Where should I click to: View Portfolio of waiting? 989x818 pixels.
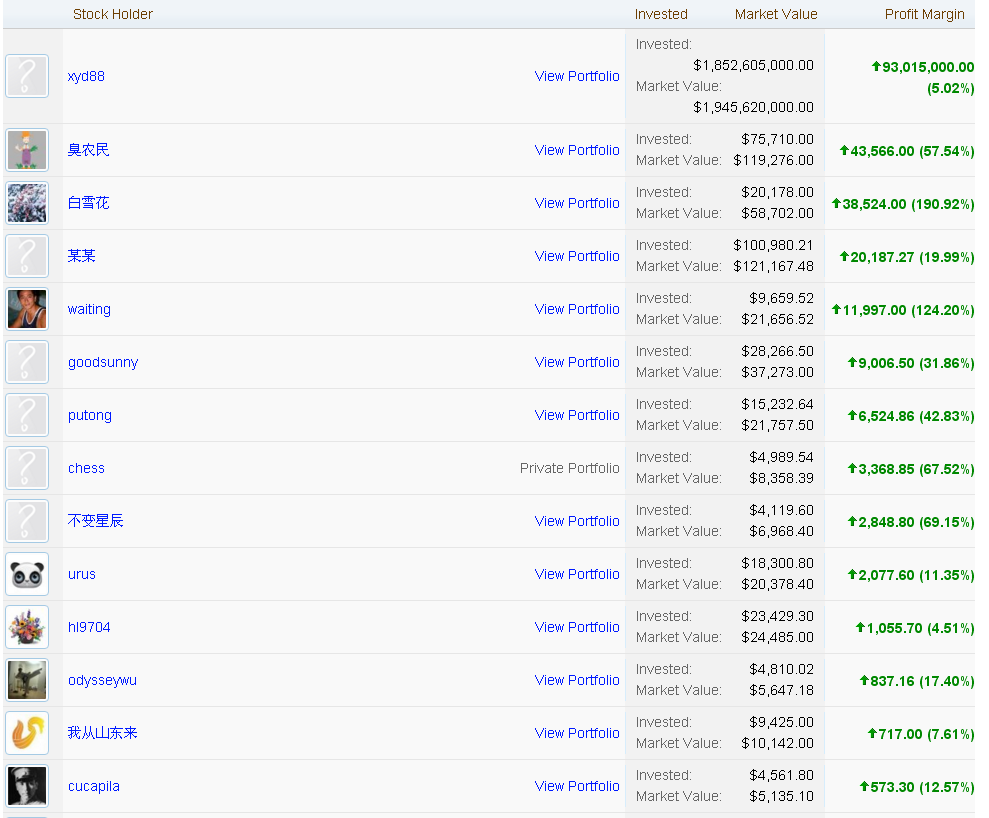click(x=577, y=309)
